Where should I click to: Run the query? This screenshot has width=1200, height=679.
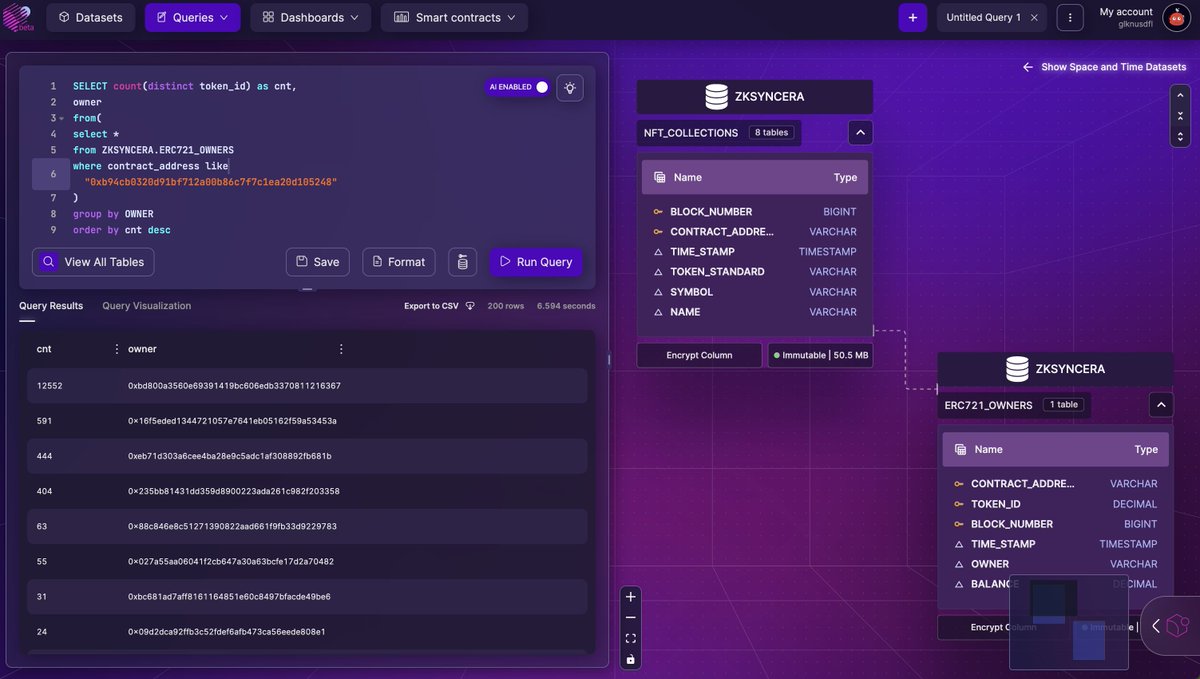[x=536, y=262]
